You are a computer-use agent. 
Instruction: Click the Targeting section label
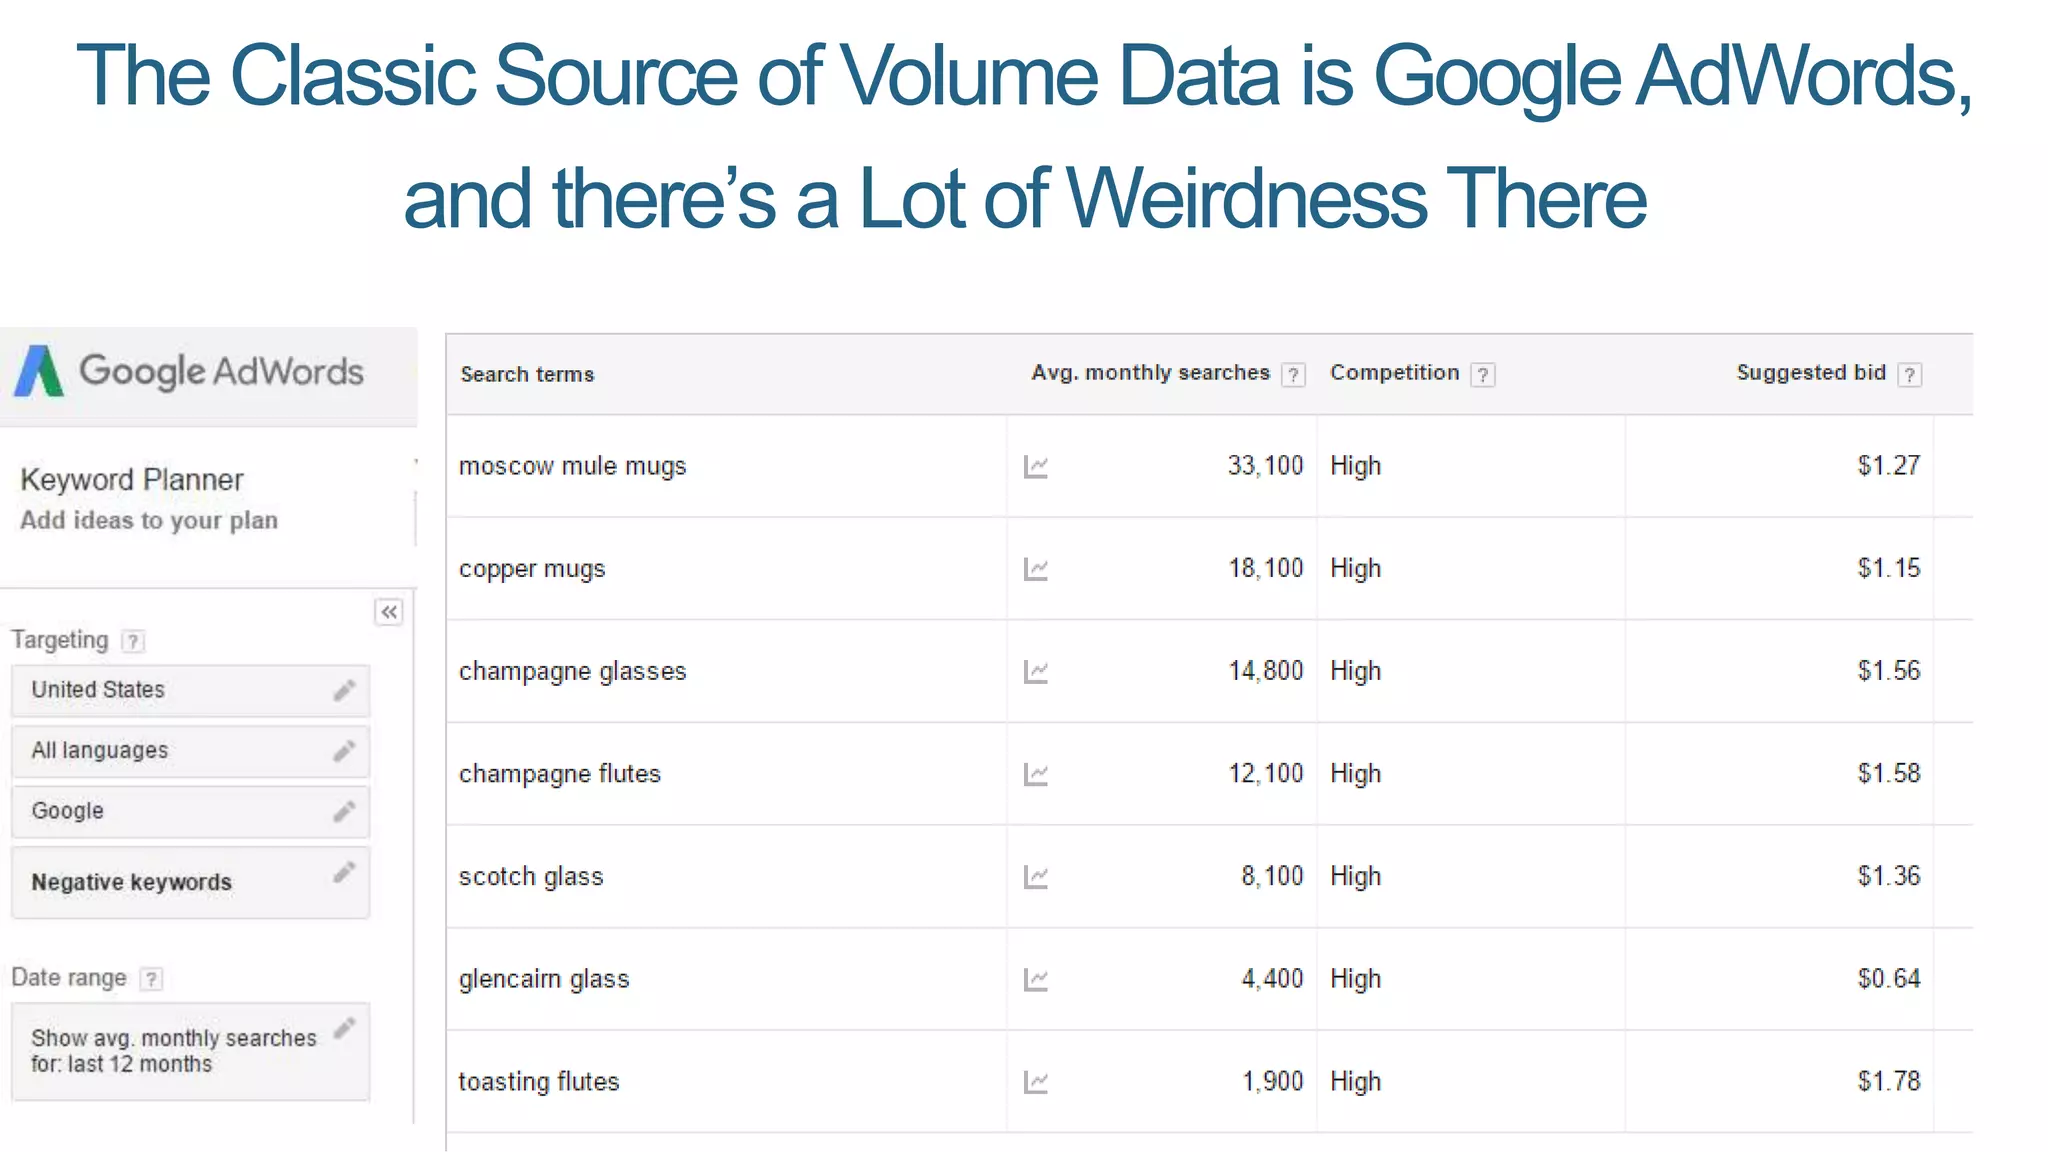[59, 641]
